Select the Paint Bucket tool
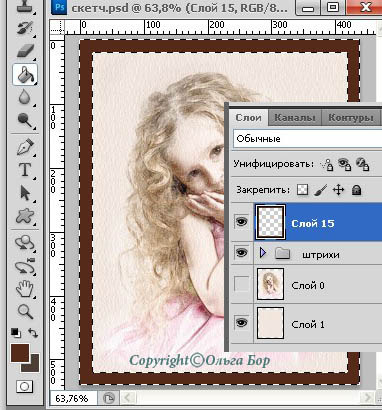The width and height of the screenshot is (382, 410). click(x=25, y=75)
